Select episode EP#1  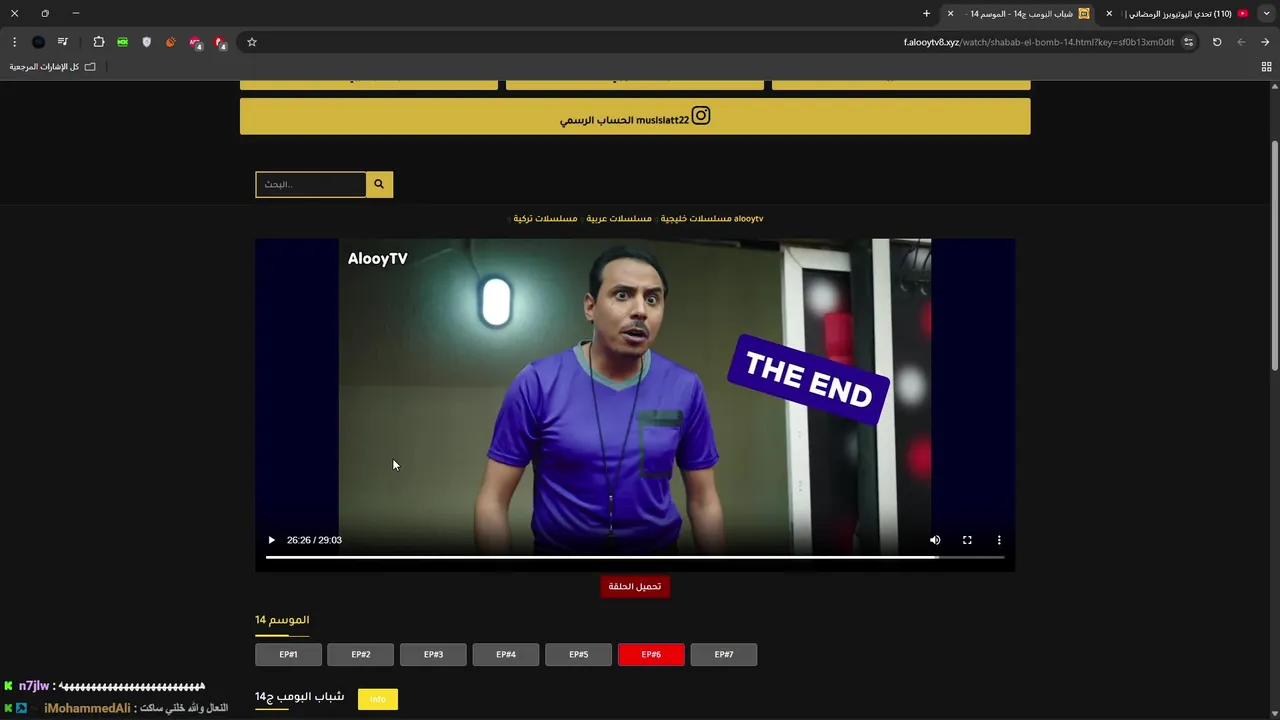(x=288, y=655)
